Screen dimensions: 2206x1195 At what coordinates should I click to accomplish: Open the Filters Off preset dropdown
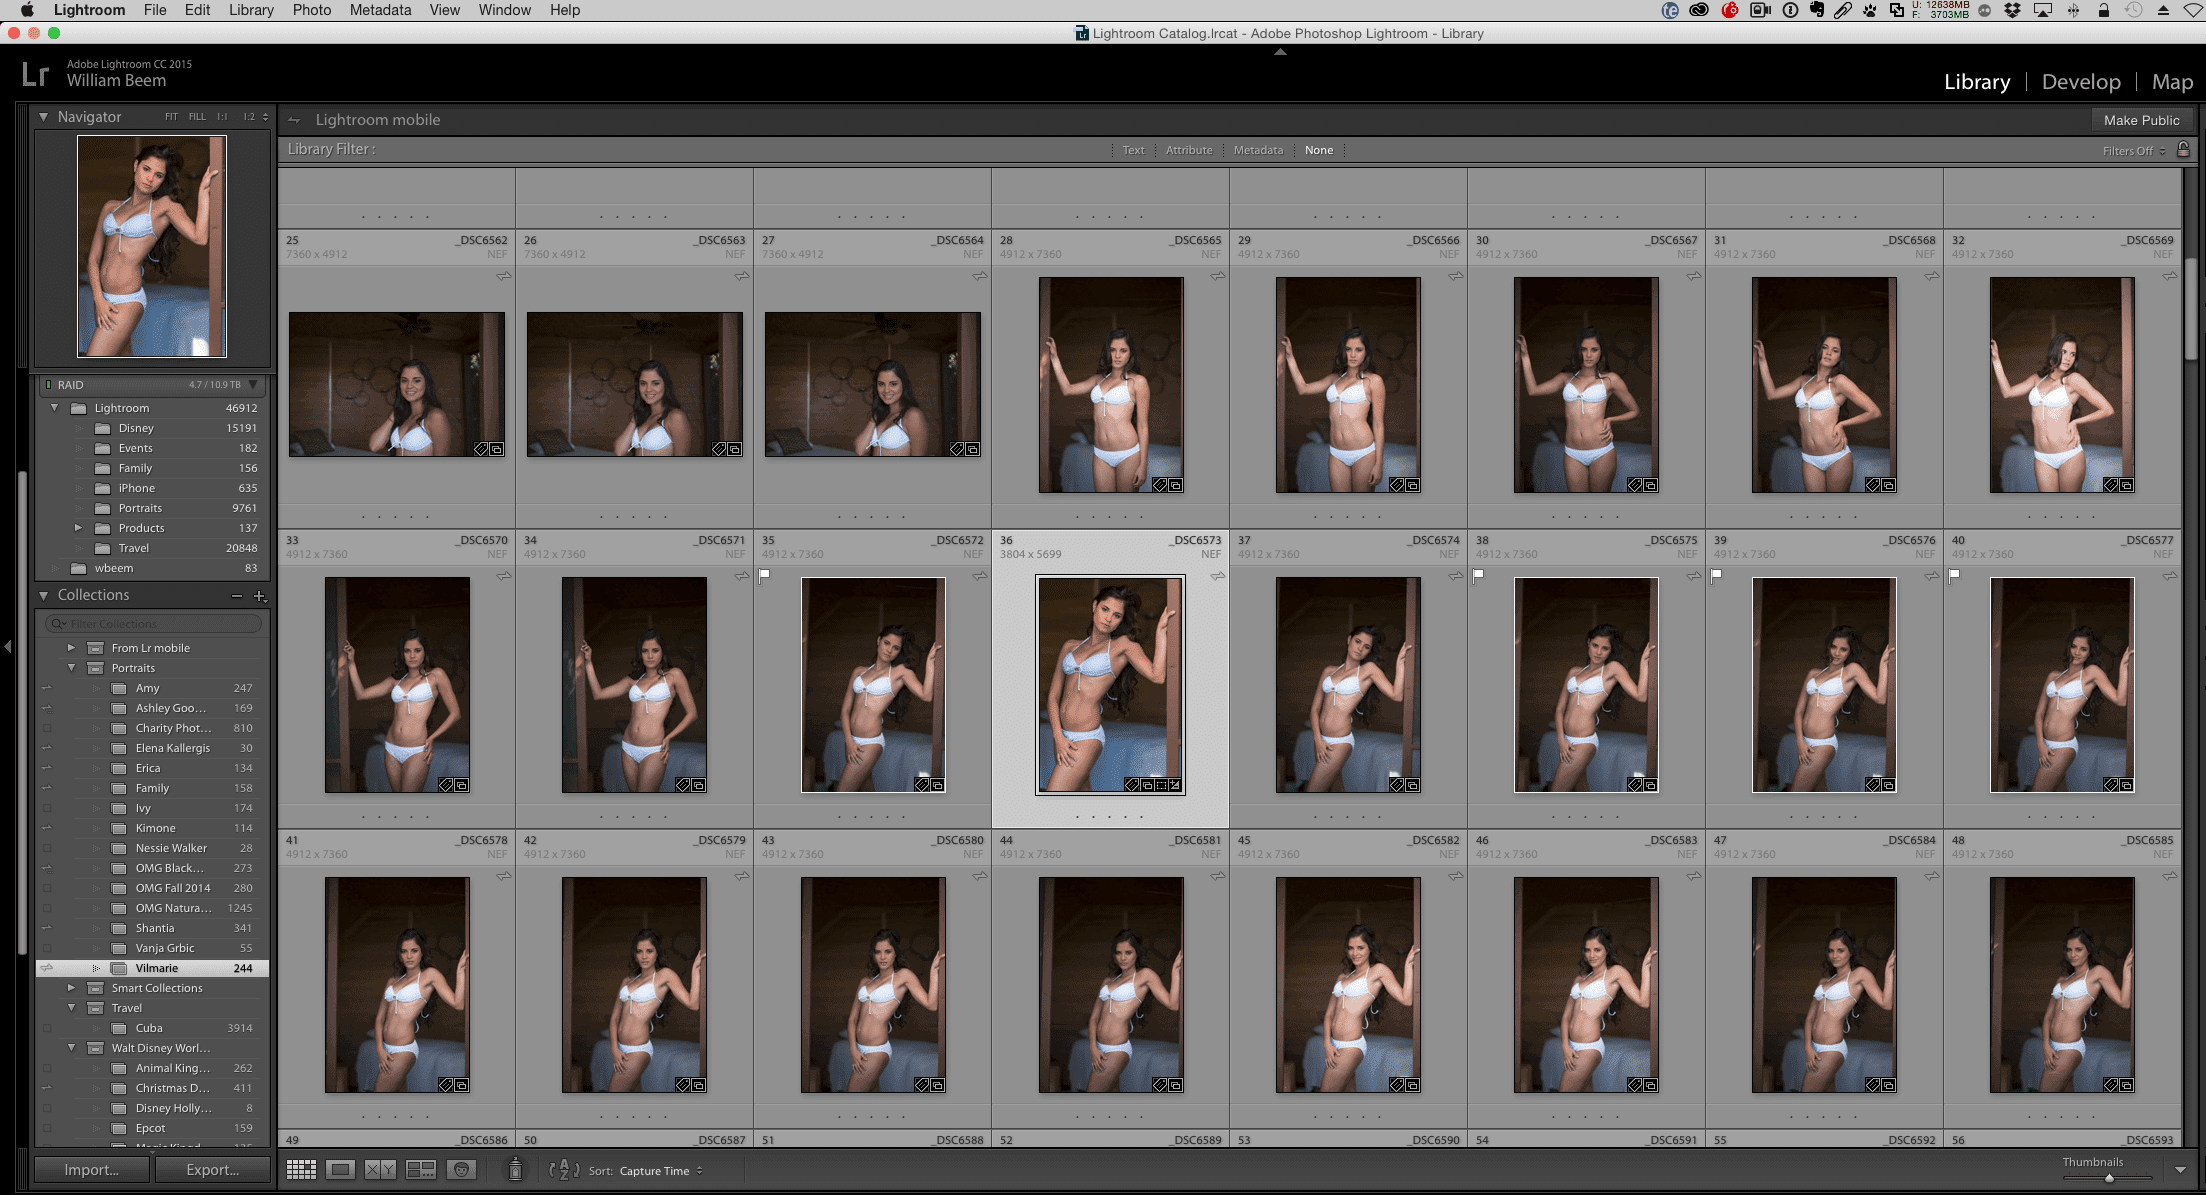tap(2133, 151)
